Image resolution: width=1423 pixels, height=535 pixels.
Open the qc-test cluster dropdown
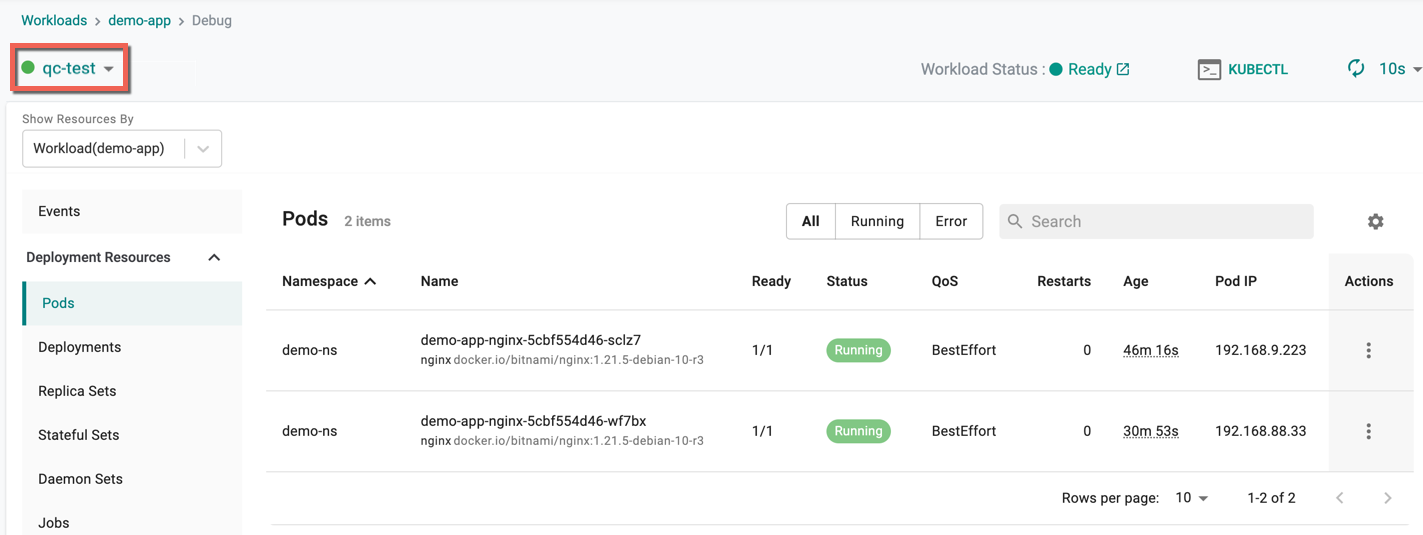pos(69,68)
